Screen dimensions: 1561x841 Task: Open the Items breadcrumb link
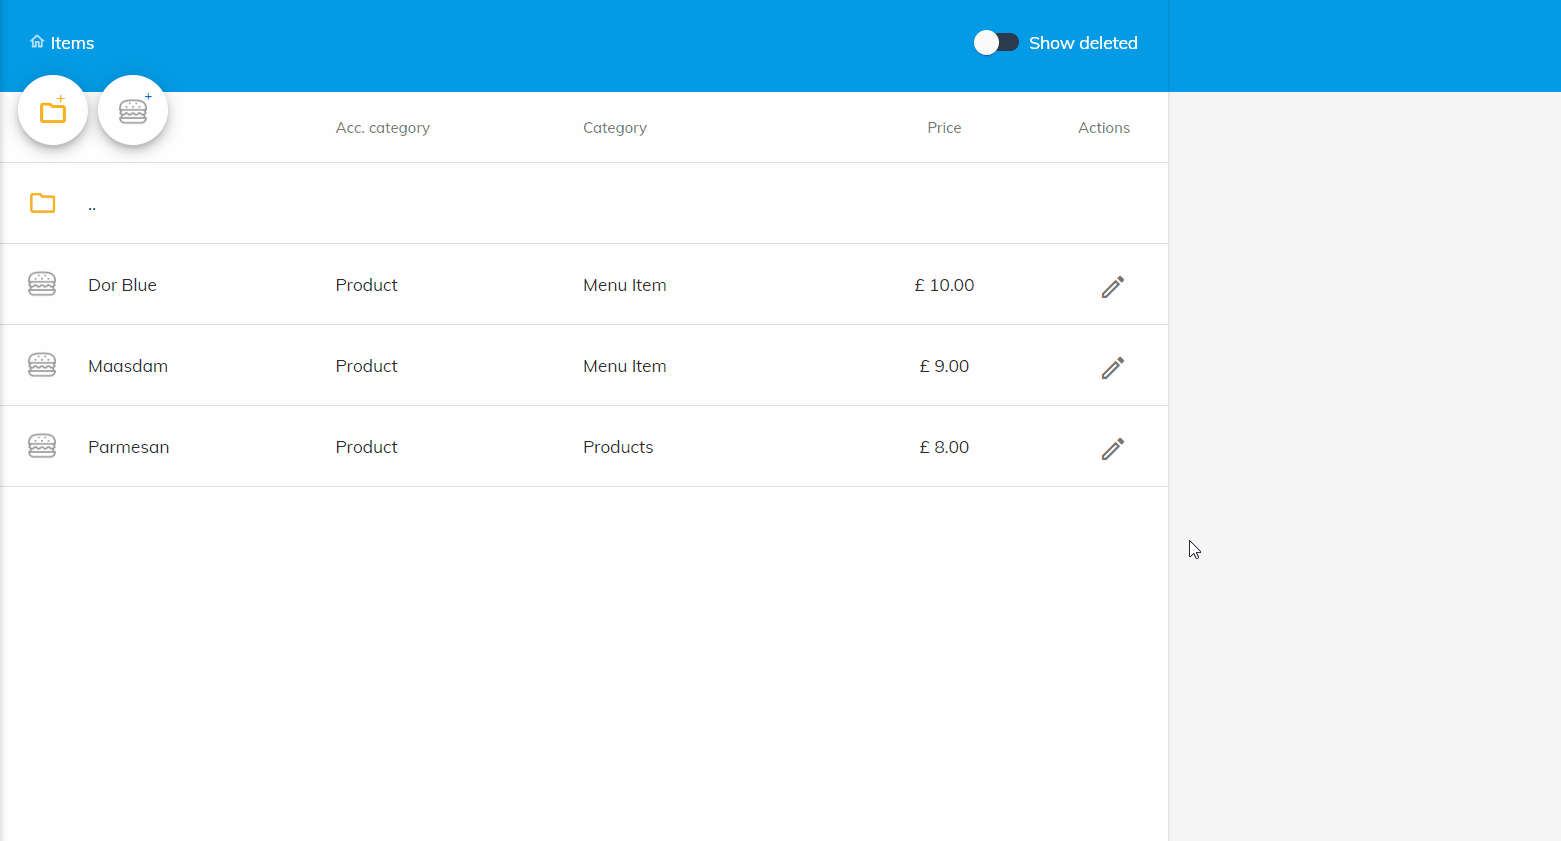(72, 43)
